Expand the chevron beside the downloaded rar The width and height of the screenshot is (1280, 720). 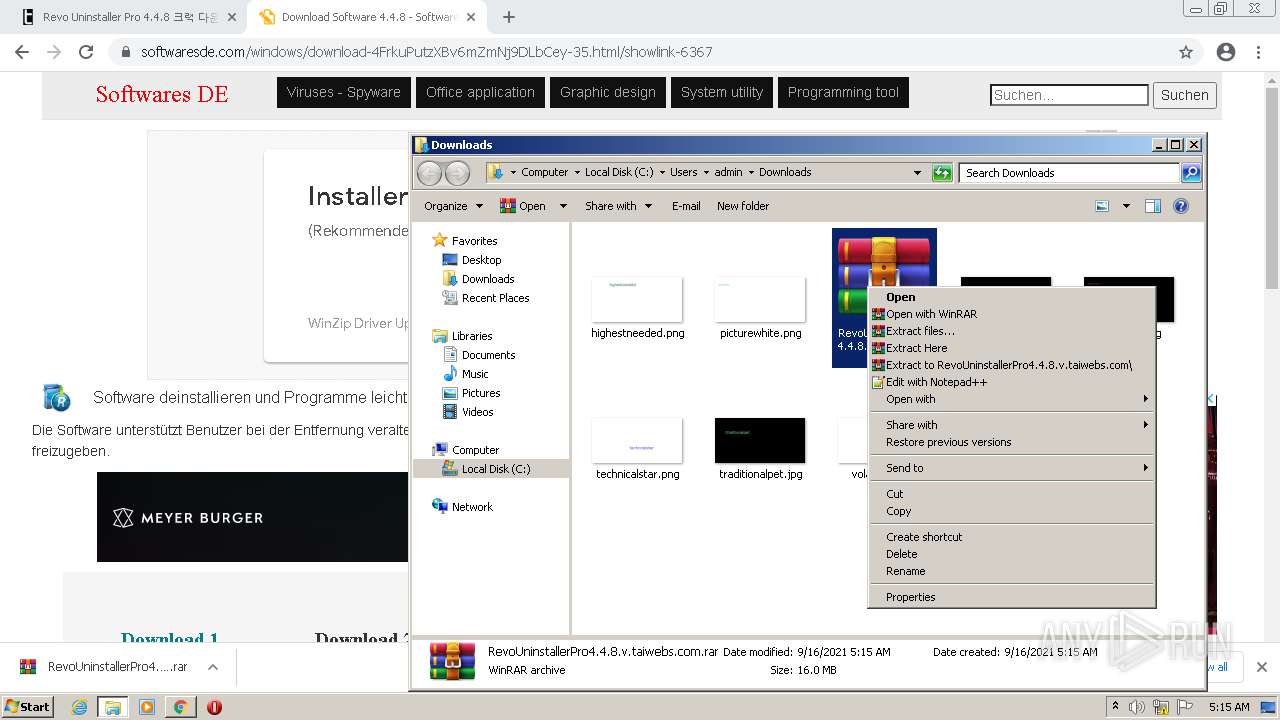(x=213, y=667)
